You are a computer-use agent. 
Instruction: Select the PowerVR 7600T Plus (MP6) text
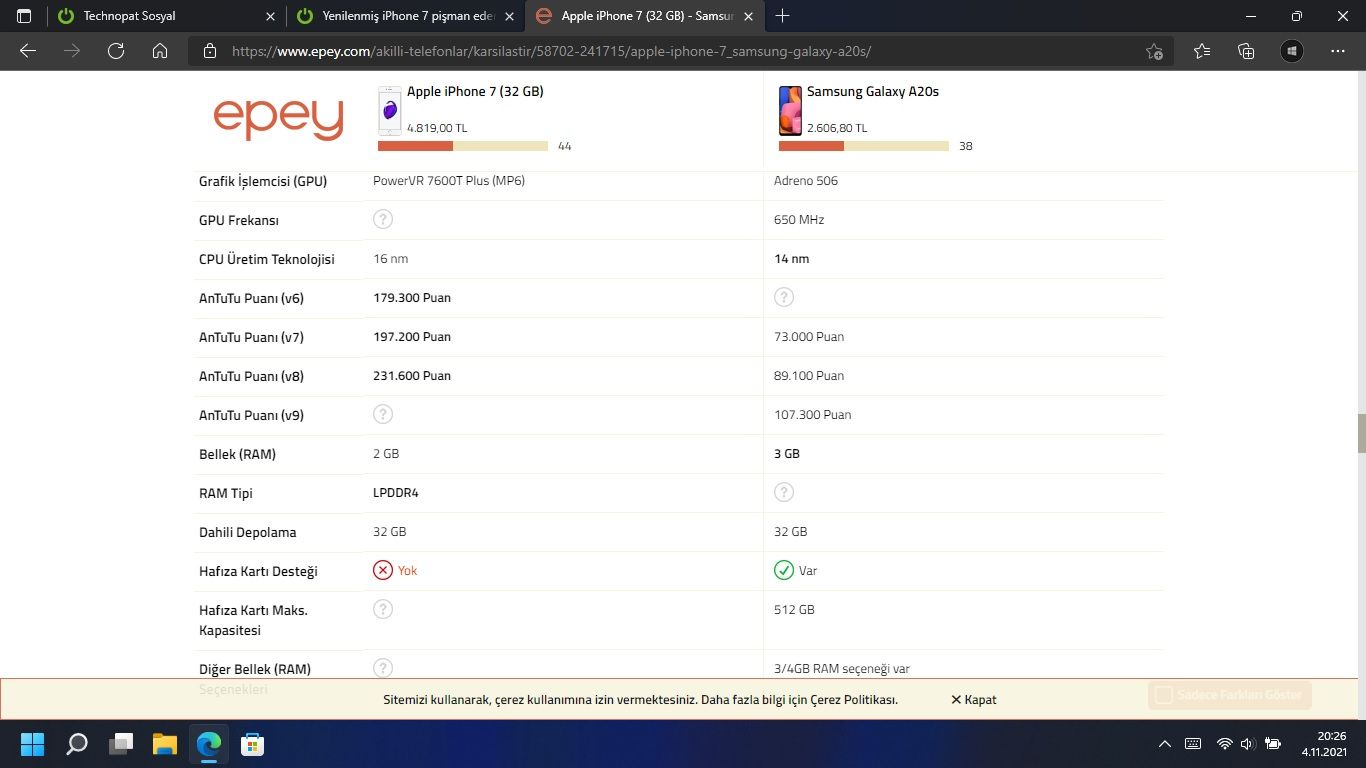coord(449,181)
